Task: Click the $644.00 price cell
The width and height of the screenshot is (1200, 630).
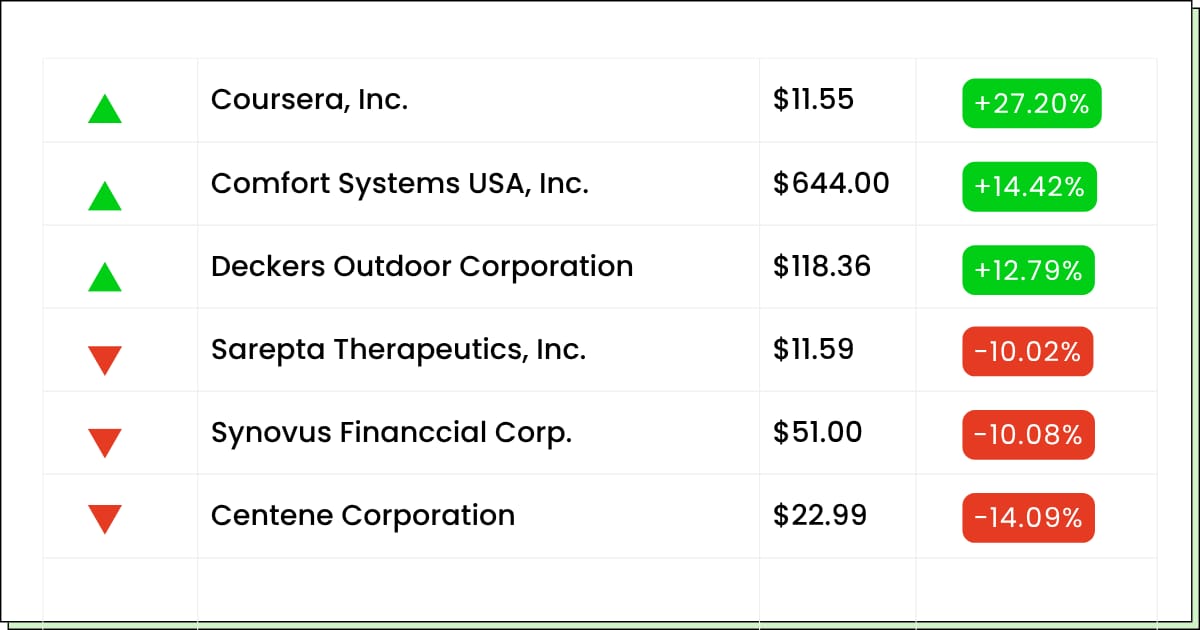Action: coord(838,184)
